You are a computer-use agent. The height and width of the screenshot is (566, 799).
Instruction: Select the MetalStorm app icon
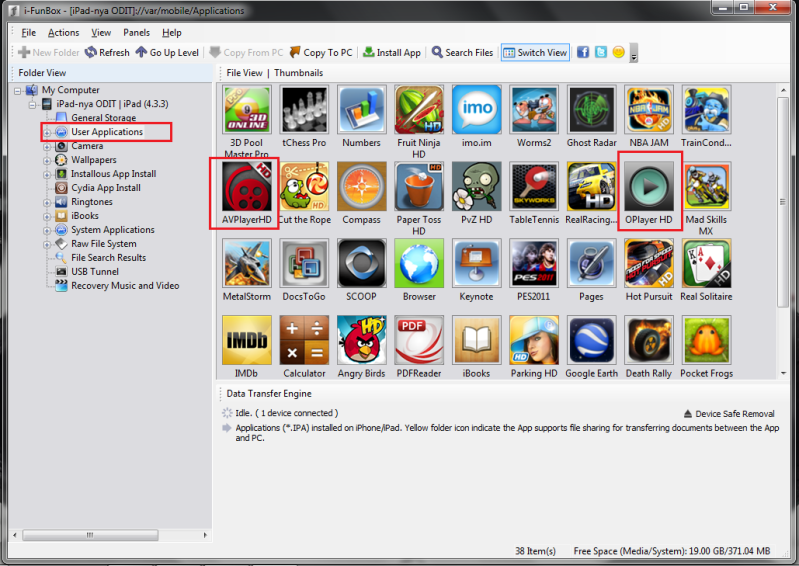(247, 263)
